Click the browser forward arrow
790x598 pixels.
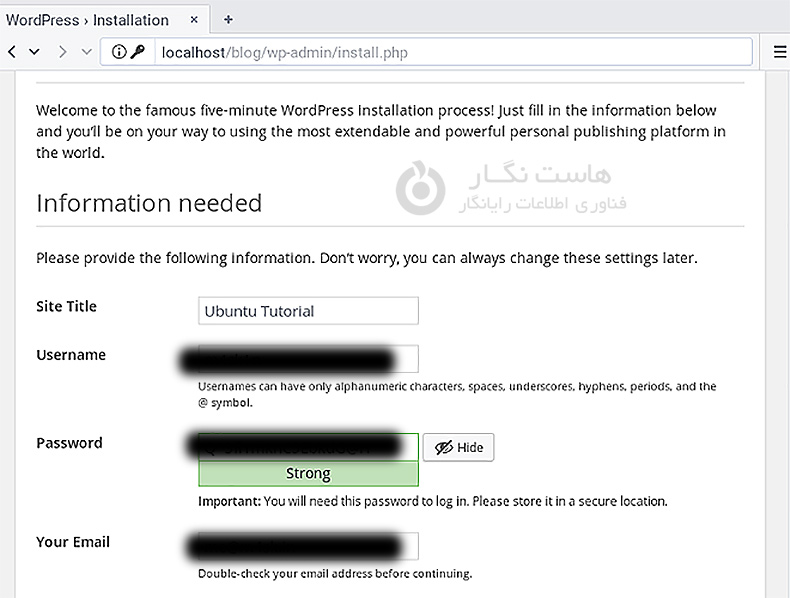click(x=60, y=52)
